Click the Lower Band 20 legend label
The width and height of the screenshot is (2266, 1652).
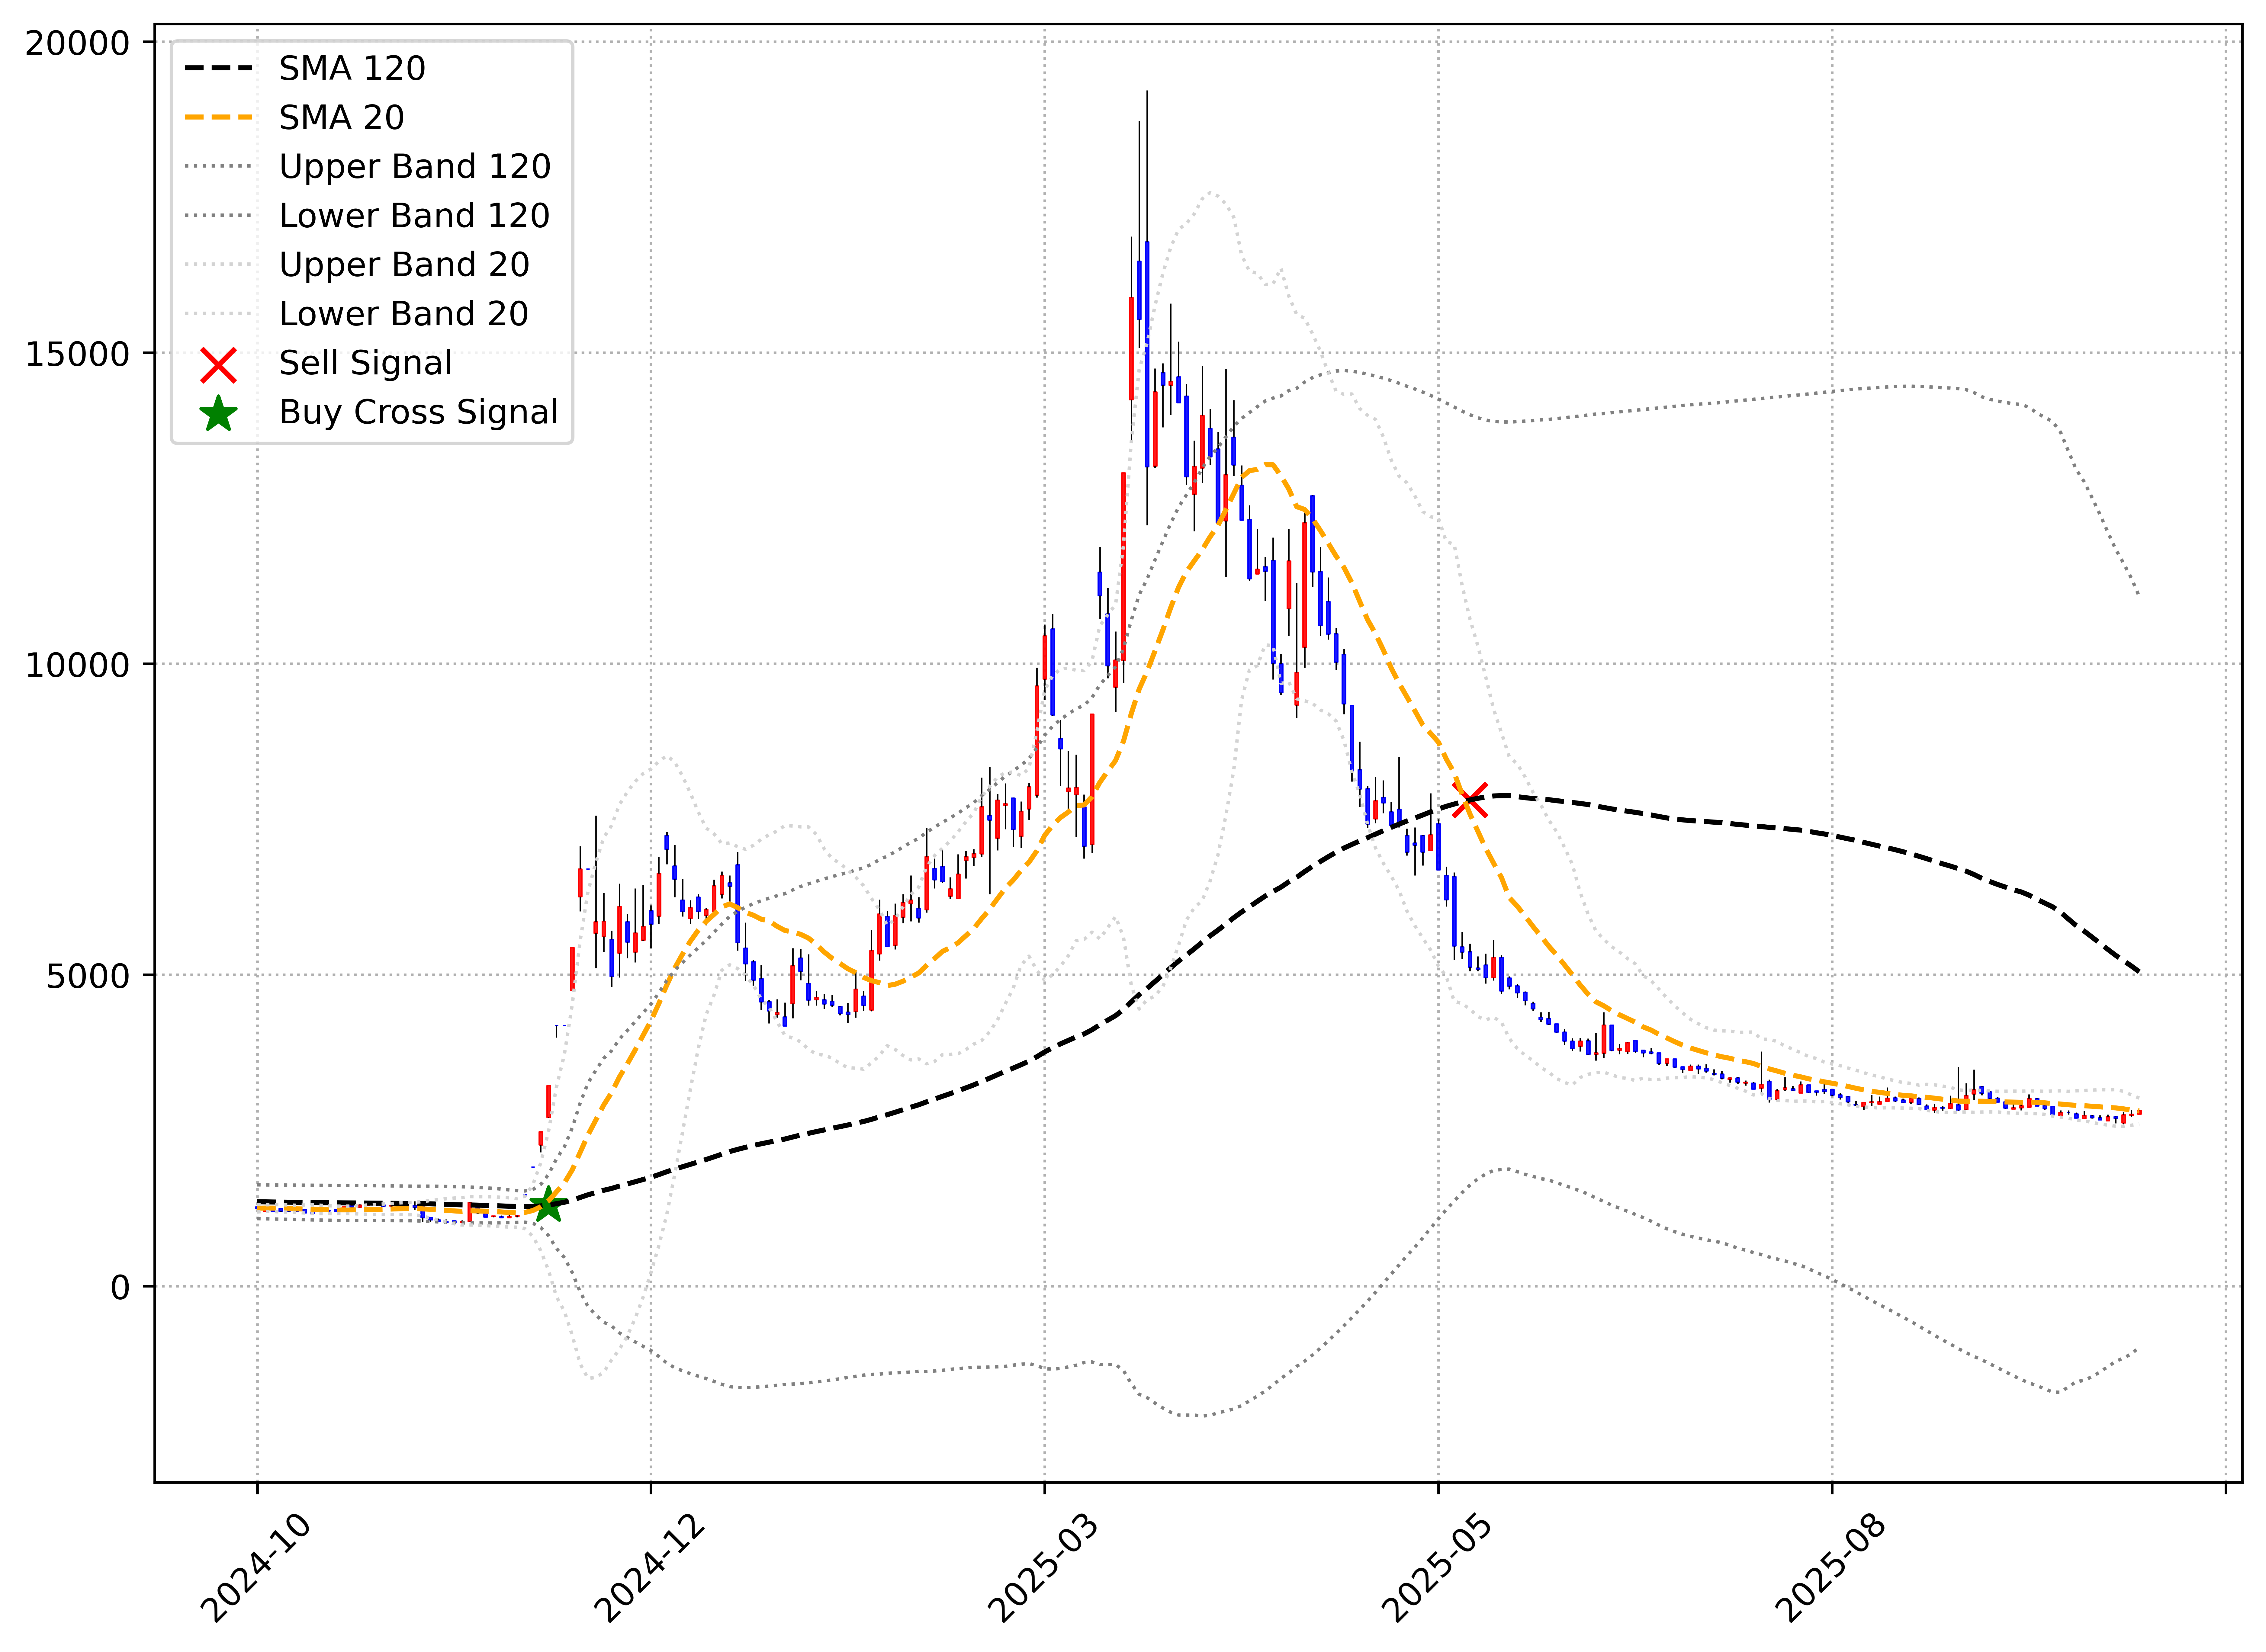403,313
